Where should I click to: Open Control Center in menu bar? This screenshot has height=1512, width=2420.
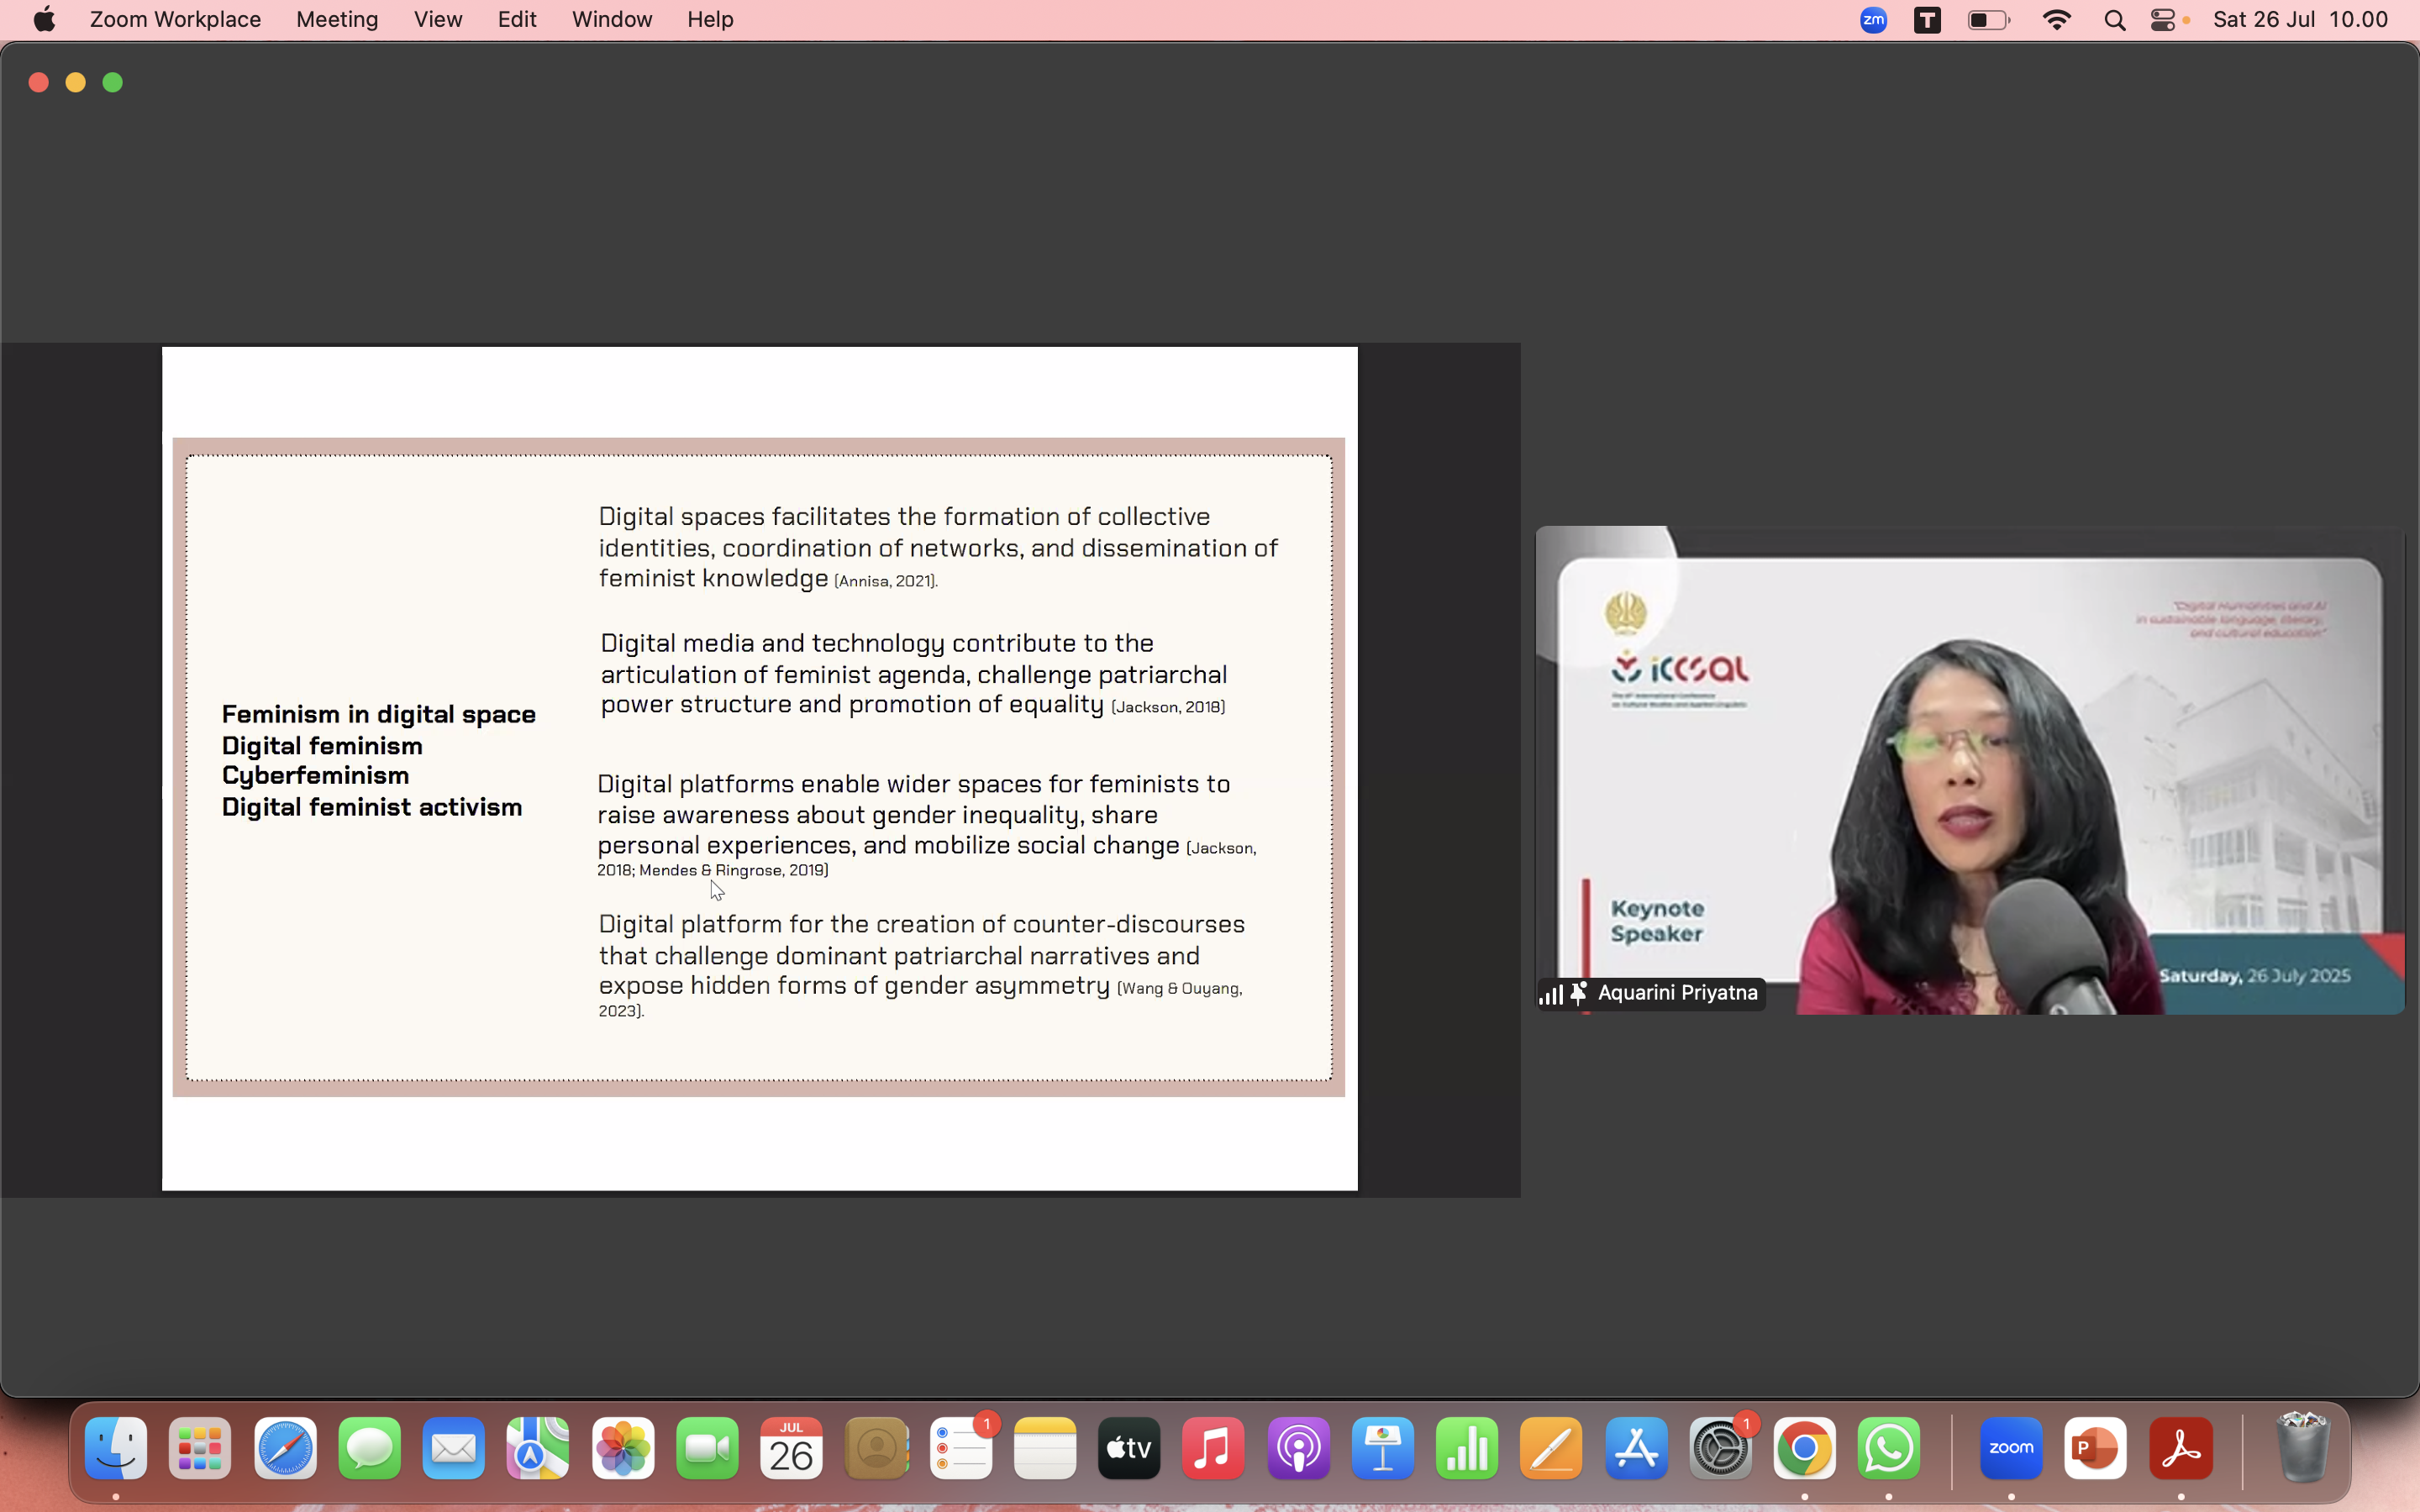point(2163,20)
